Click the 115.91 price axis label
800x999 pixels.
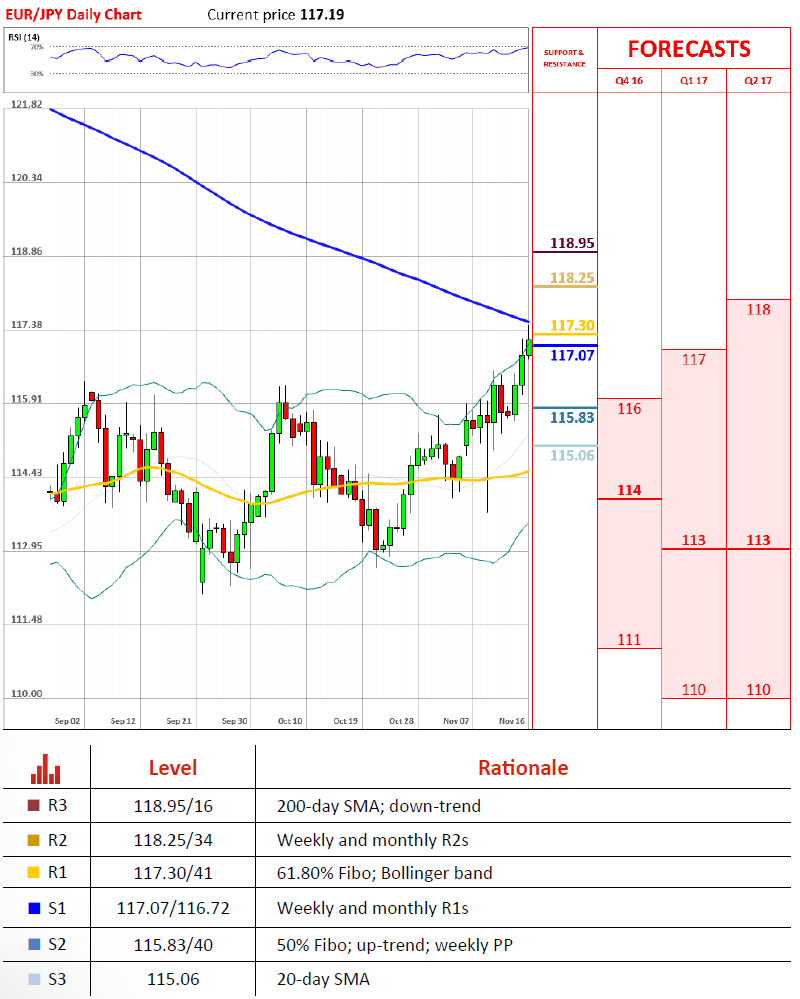[x=27, y=399]
